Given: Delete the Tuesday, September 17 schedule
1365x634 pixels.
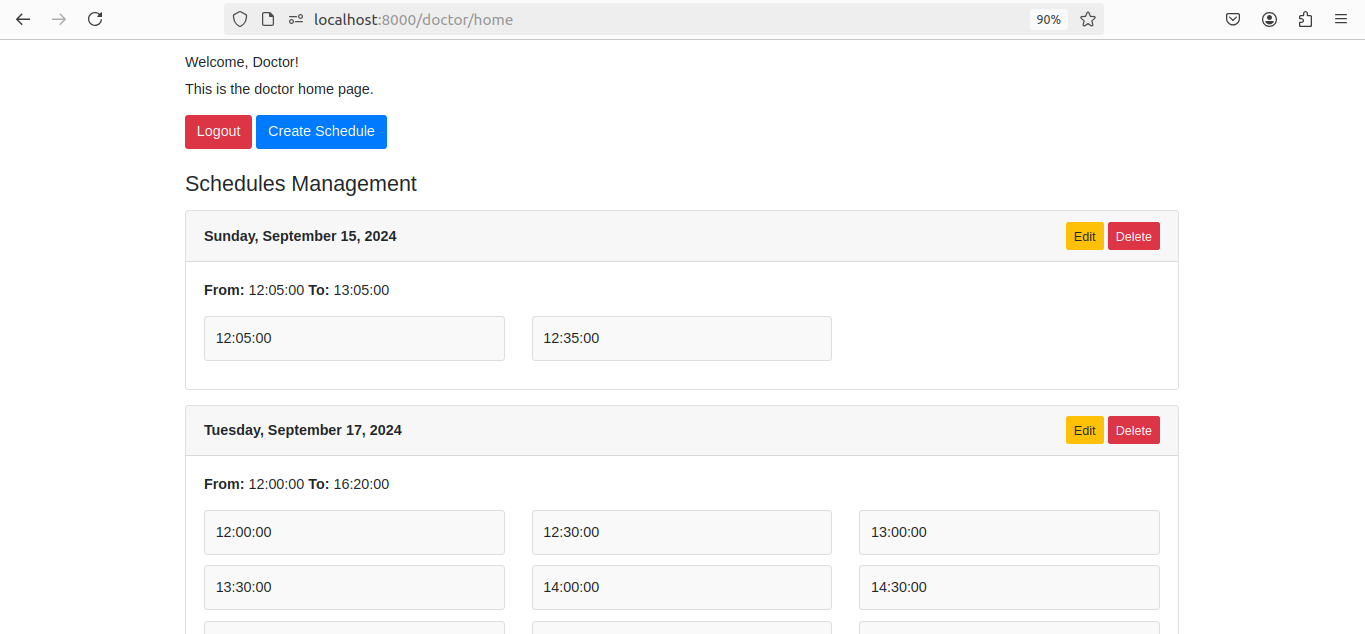Looking at the screenshot, I should [x=1133, y=430].
